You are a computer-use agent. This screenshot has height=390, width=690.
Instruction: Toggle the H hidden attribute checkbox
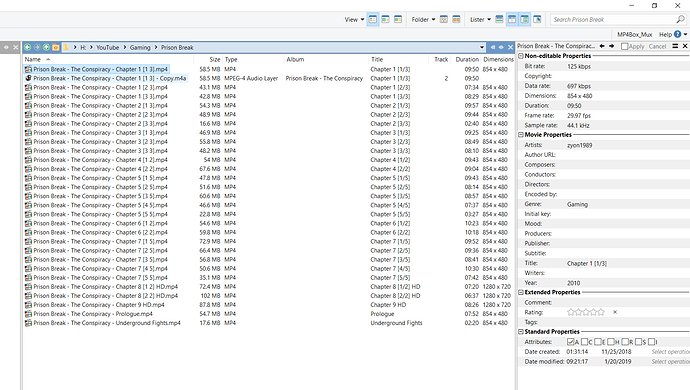coord(611,342)
